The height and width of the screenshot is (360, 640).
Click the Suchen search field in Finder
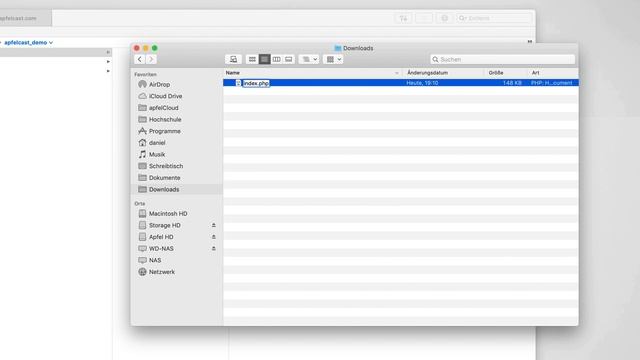502,60
